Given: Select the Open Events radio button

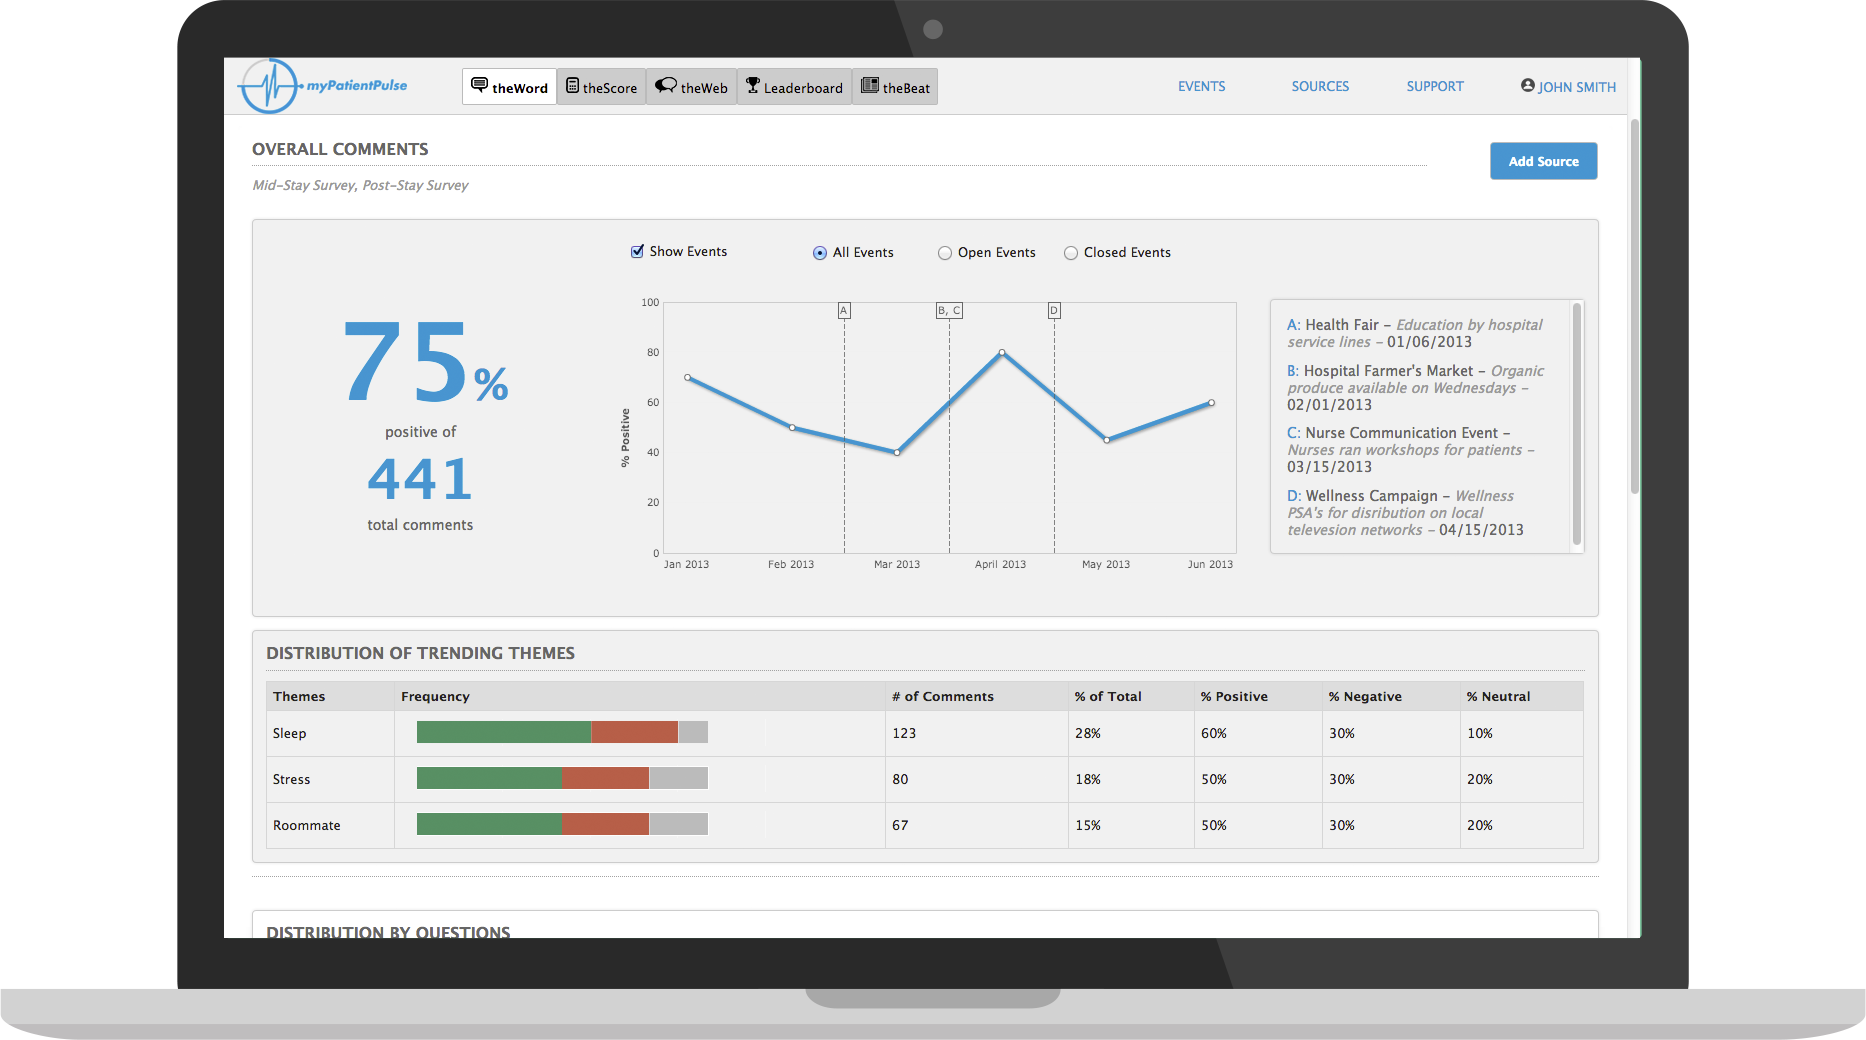Looking at the screenshot, I should [944, 253].
